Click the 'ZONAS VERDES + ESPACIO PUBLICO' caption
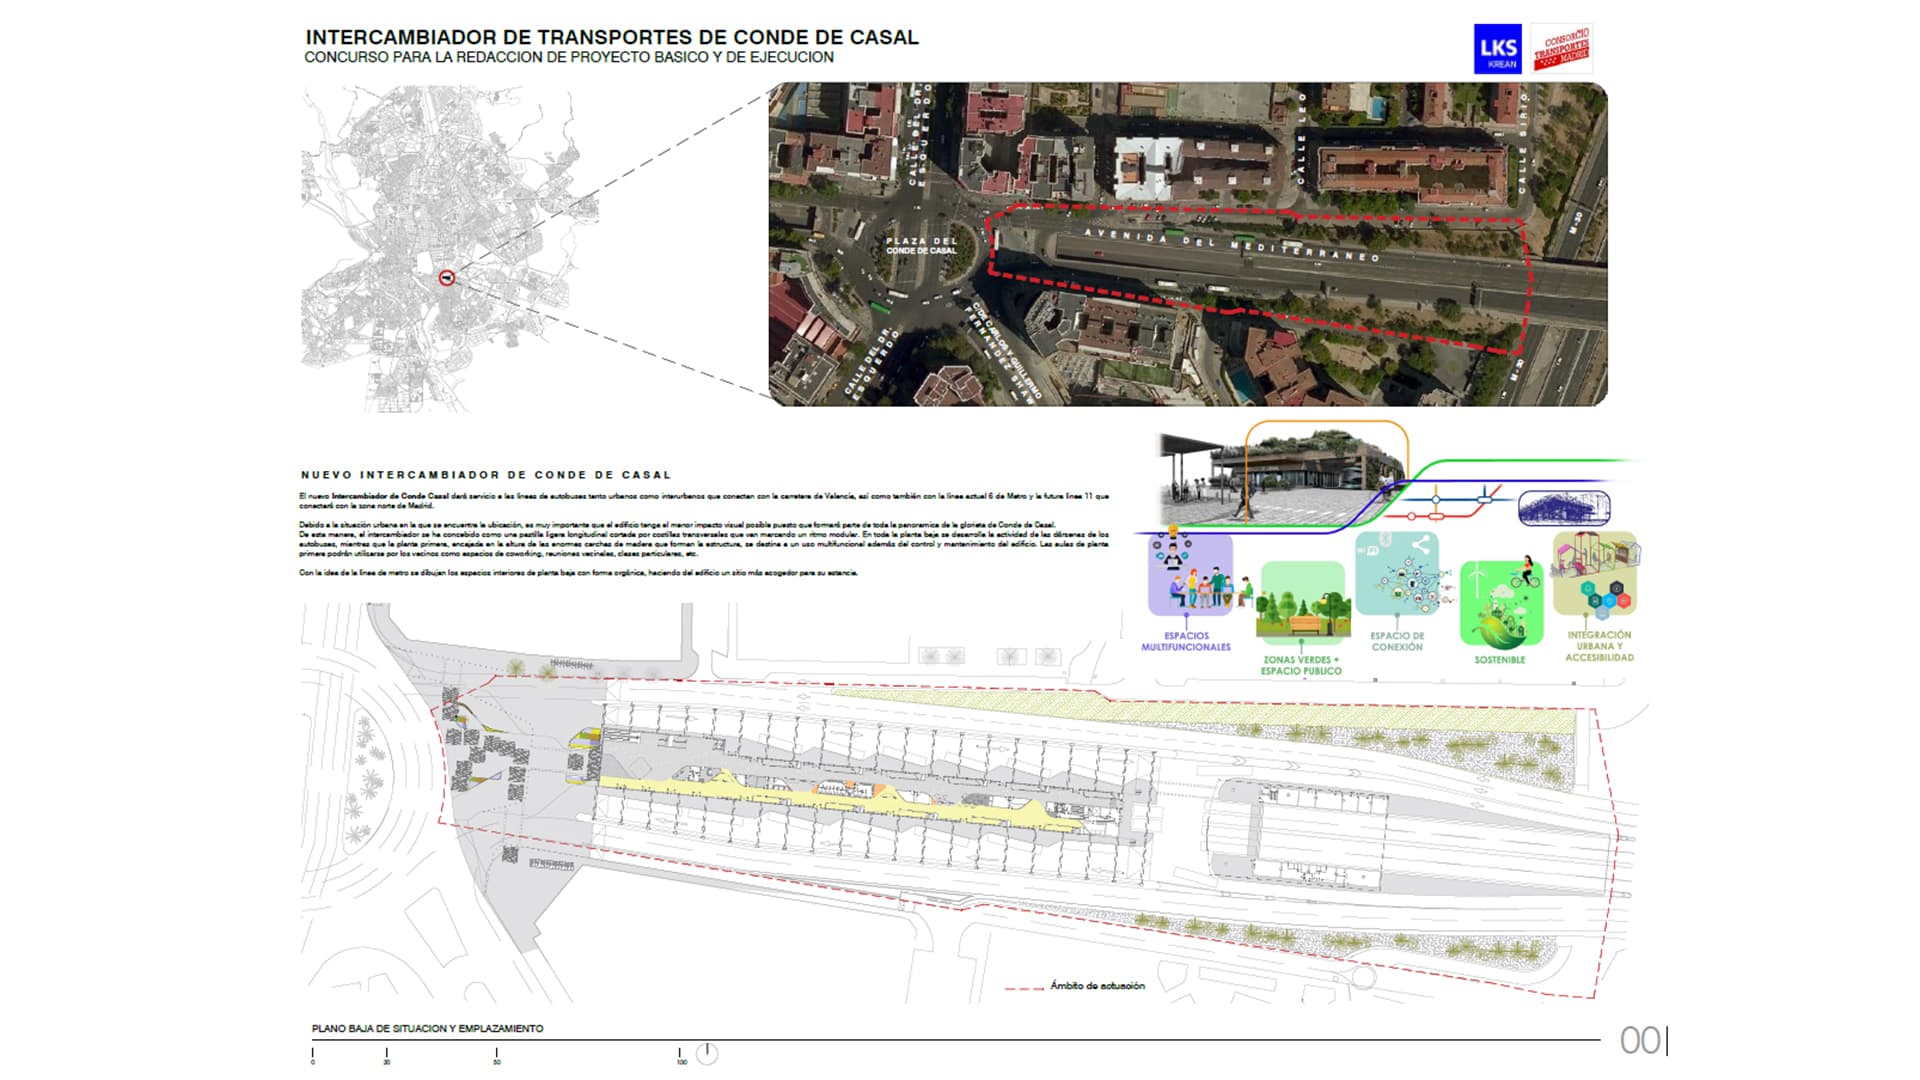Image resolution: width=1920 pixels, height=1080 pixels. pyautogui.click(x=1301, y=666)
